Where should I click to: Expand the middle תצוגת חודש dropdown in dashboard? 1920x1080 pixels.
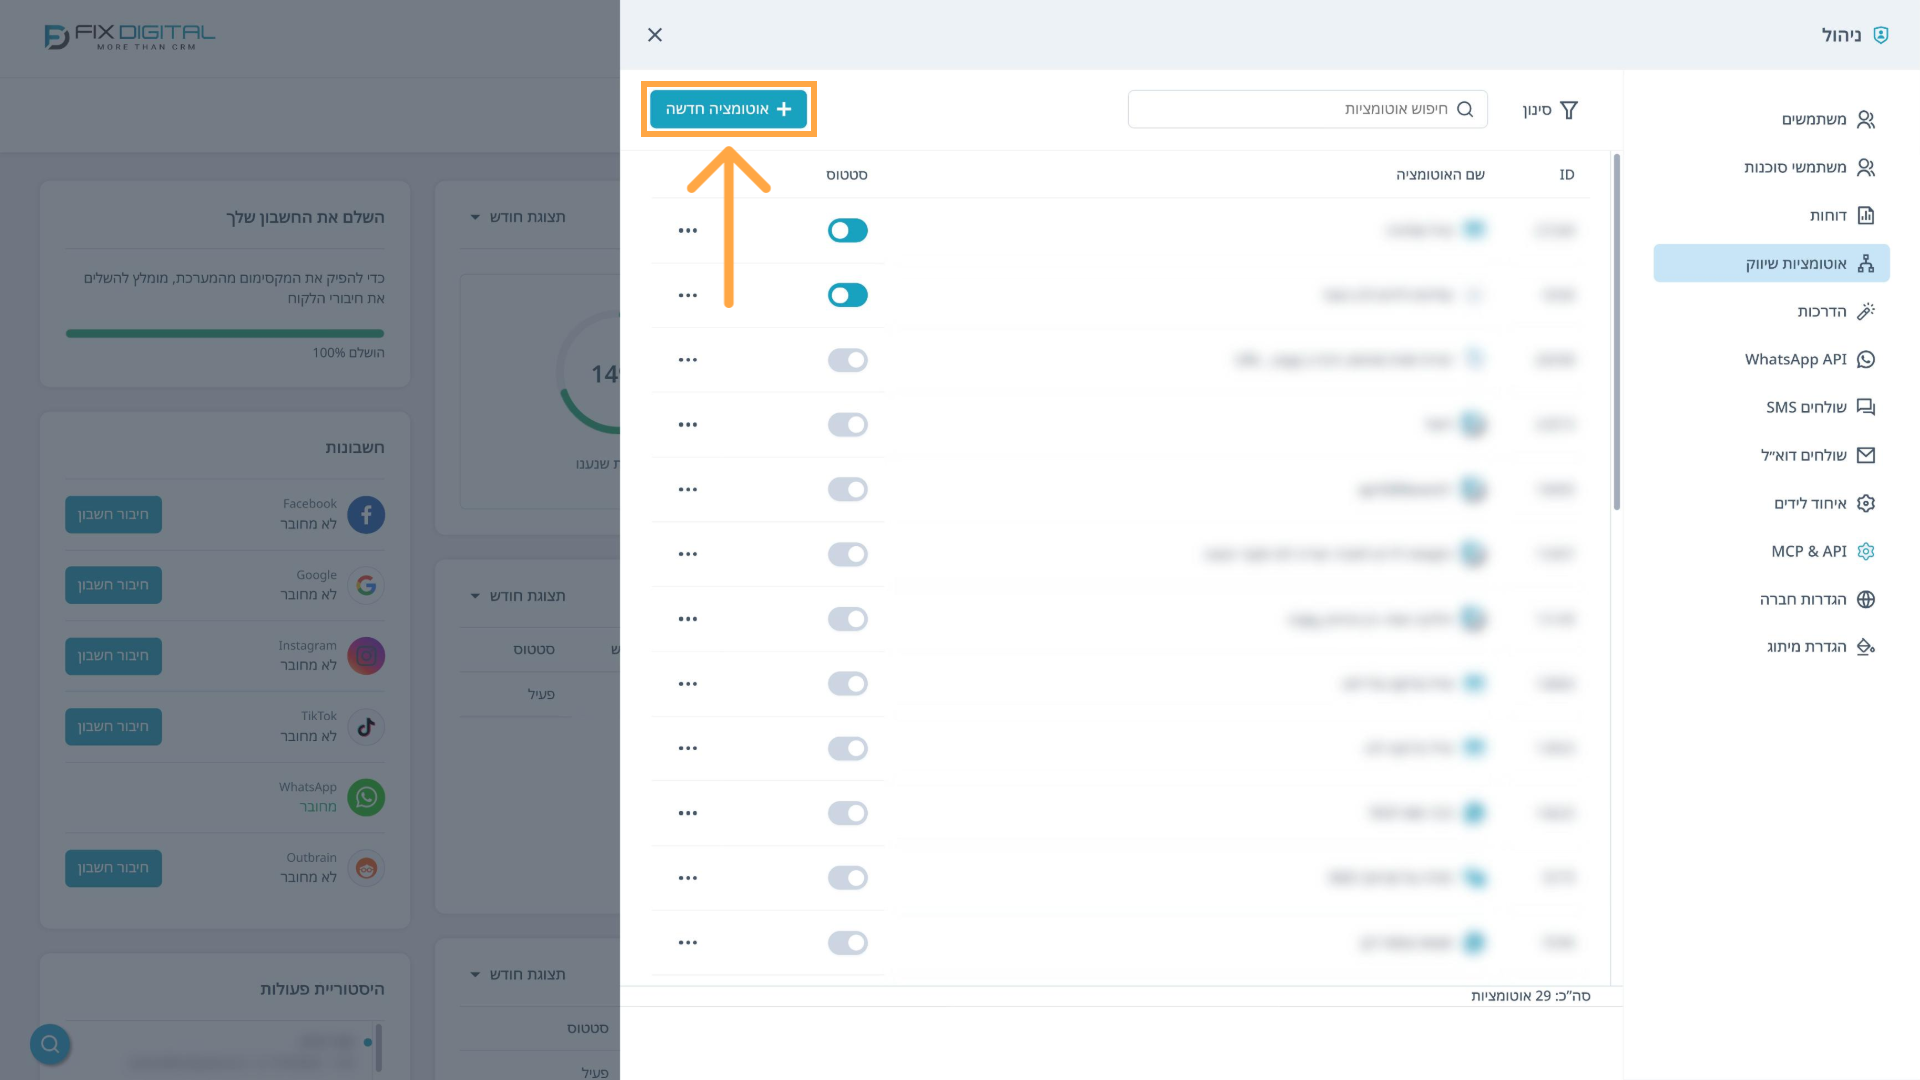pos(518,596)
